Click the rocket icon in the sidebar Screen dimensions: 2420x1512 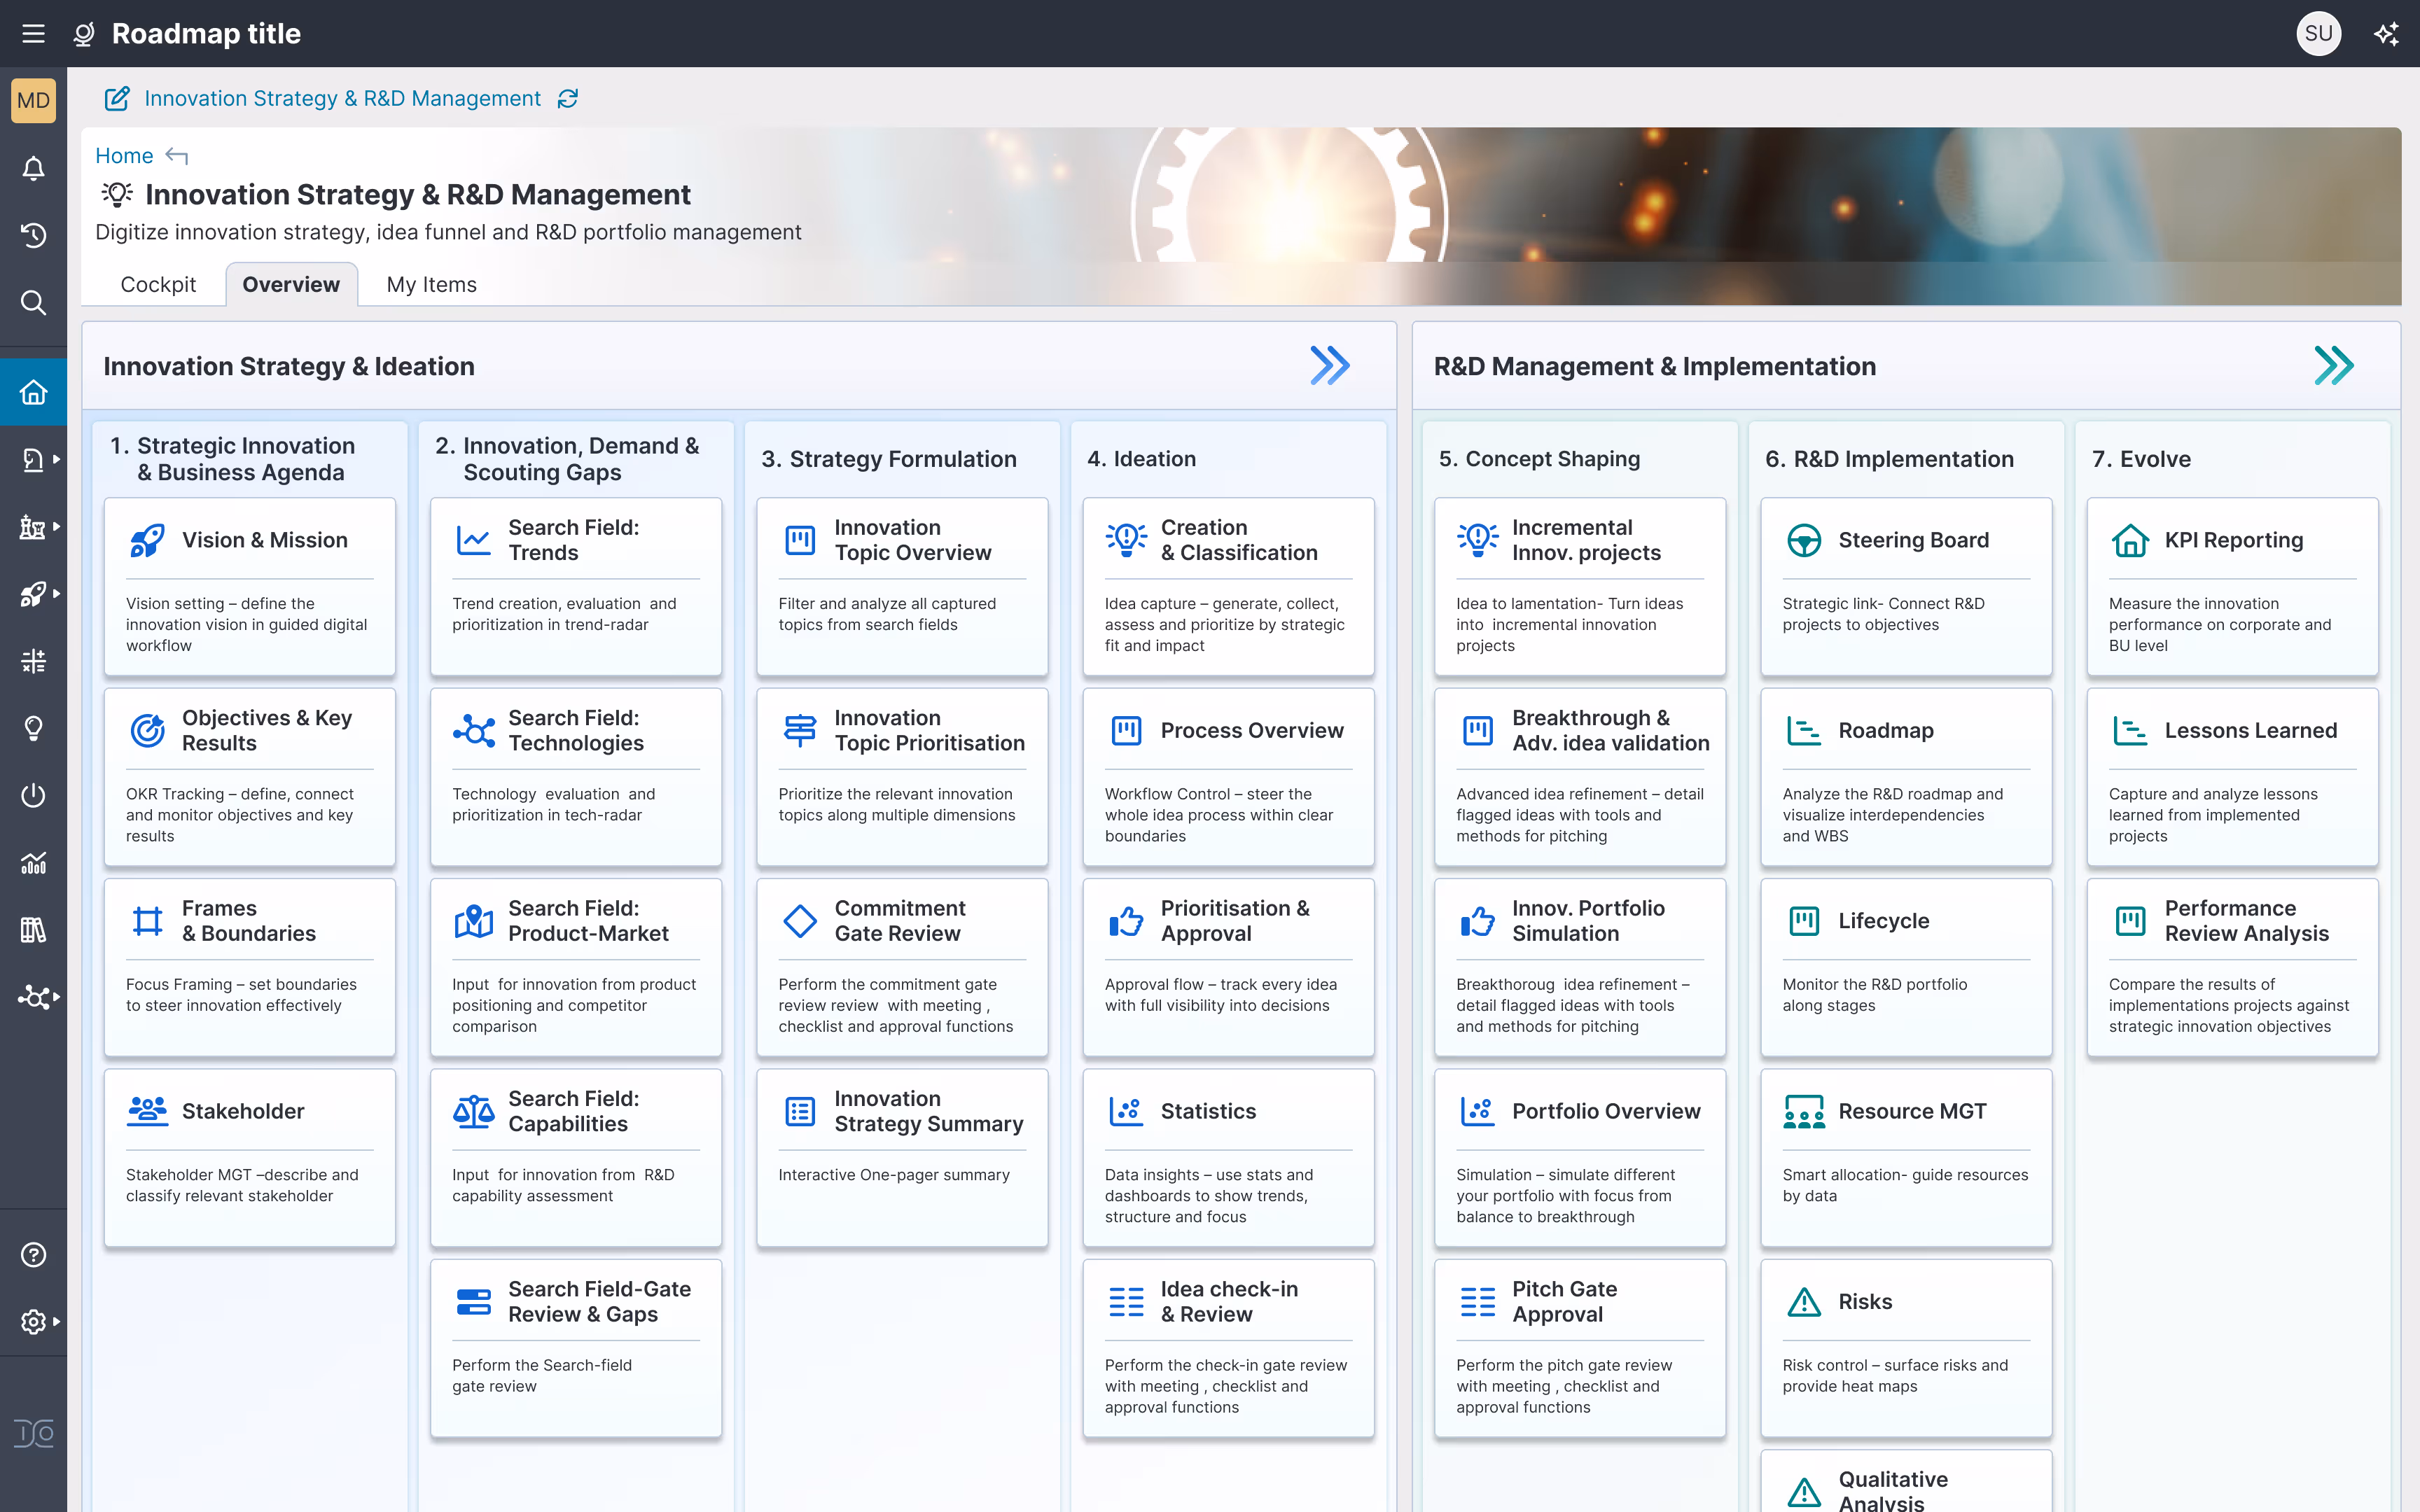(33, 594)
